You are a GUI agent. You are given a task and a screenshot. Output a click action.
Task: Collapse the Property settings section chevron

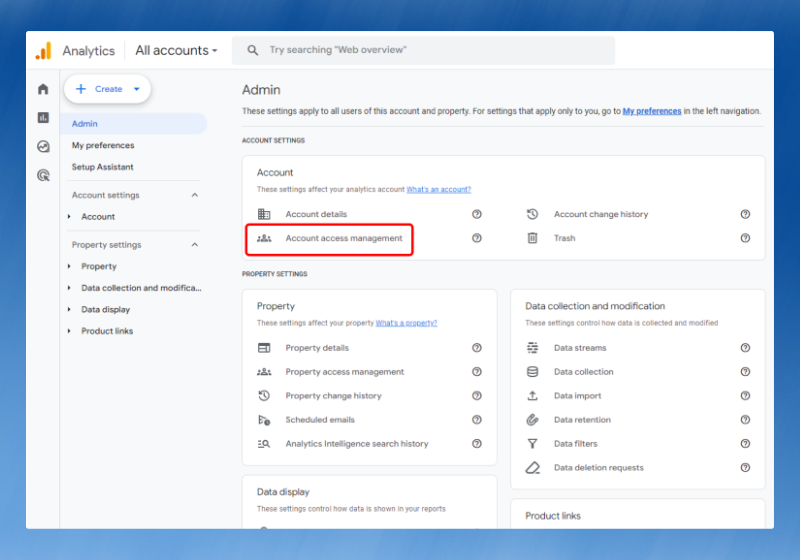[194, 245]
